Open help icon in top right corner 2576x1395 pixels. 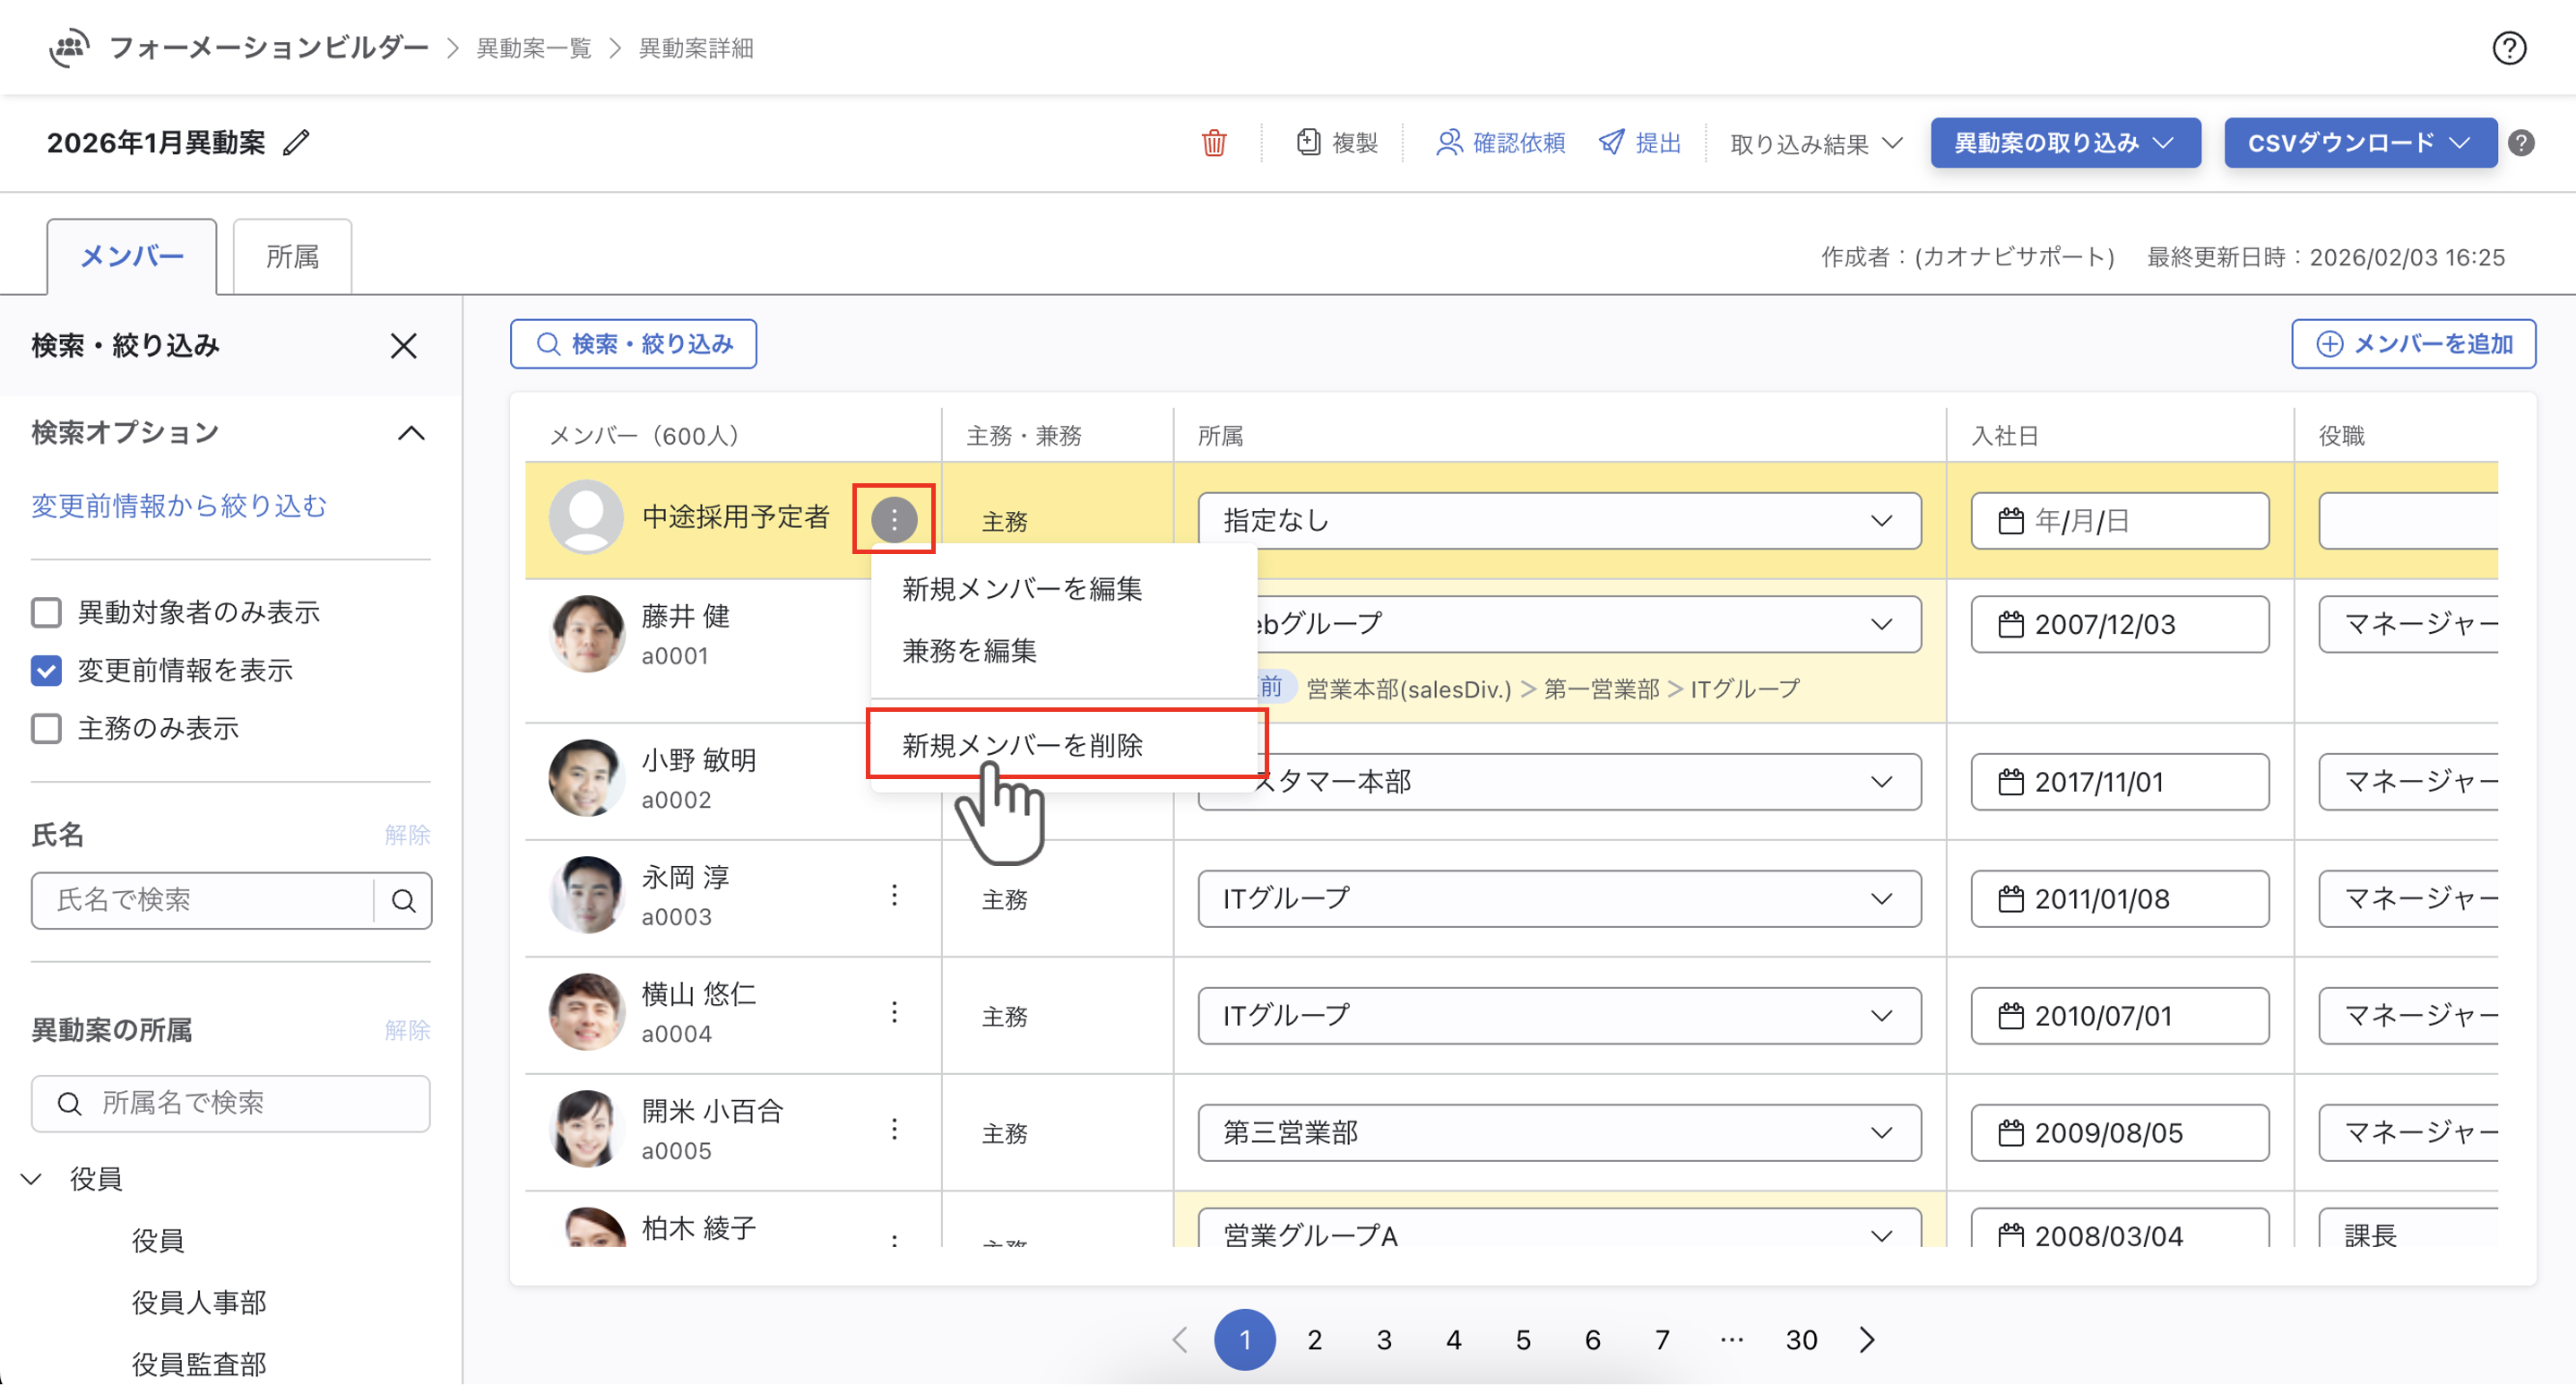click(2508, 48)
